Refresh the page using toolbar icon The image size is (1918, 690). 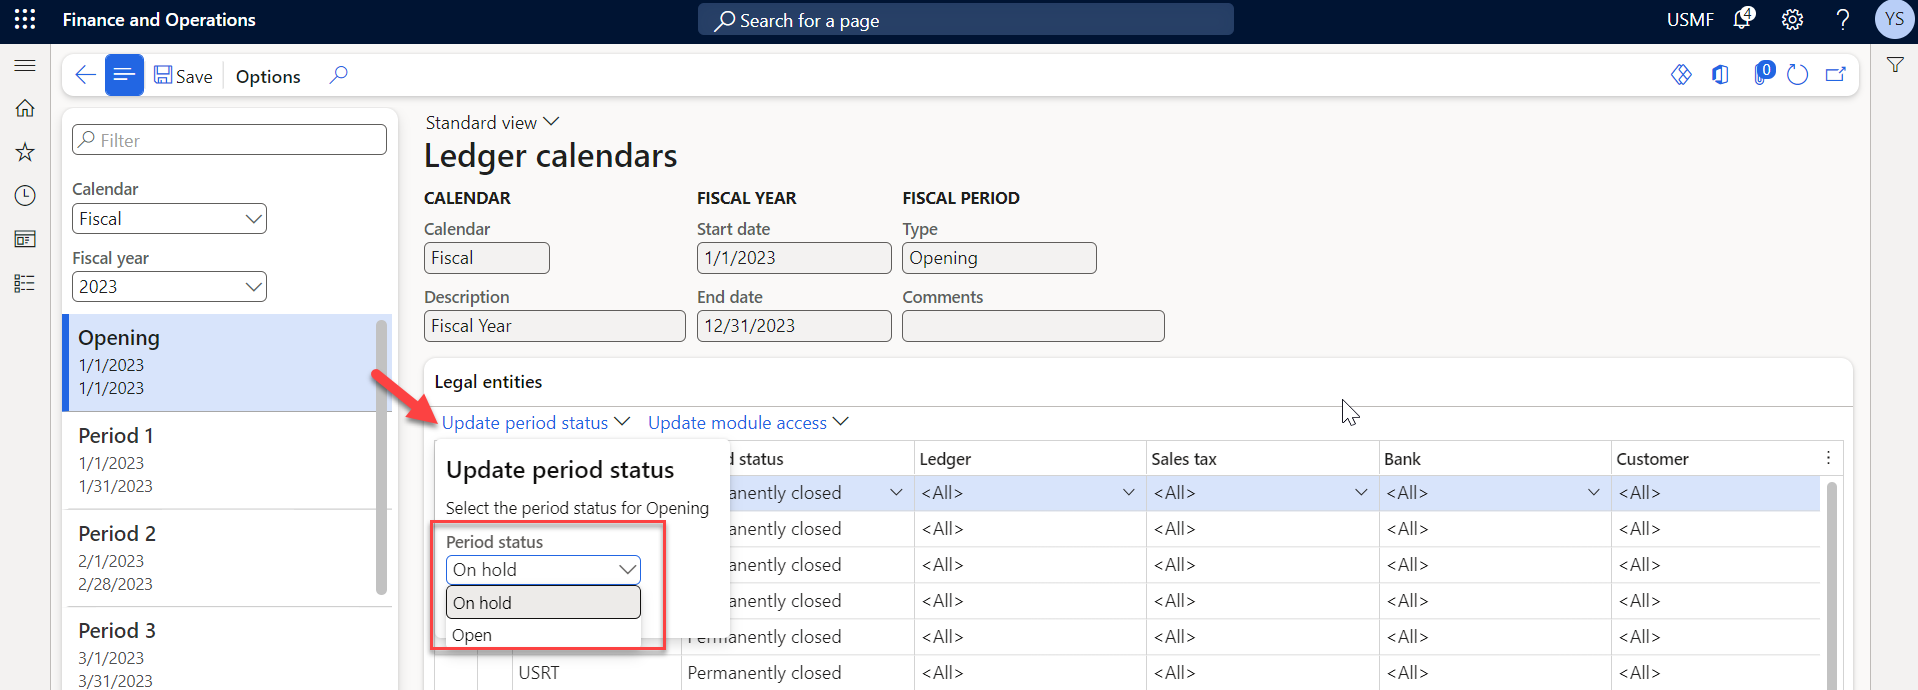[1797, 75]
